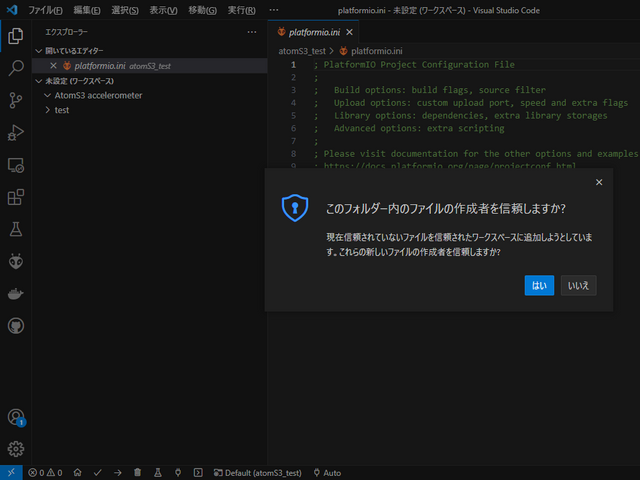The image size is (640, 480).
Task: Open the GitHub icon in activity bar
Action: coord(16,326)
